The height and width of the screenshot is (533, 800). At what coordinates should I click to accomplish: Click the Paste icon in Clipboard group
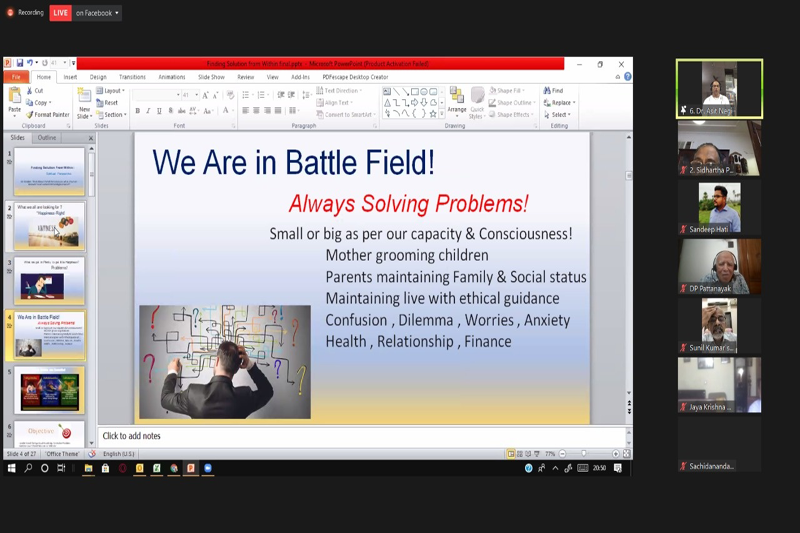tap(14, 98)
